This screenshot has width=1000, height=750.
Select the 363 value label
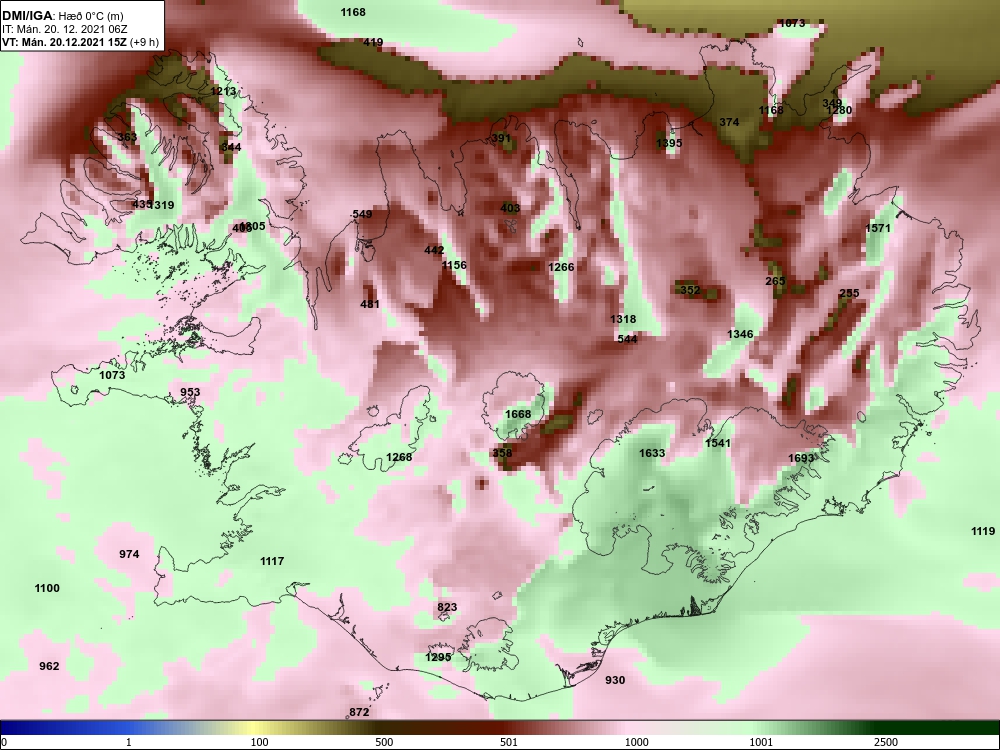point(127,137)
